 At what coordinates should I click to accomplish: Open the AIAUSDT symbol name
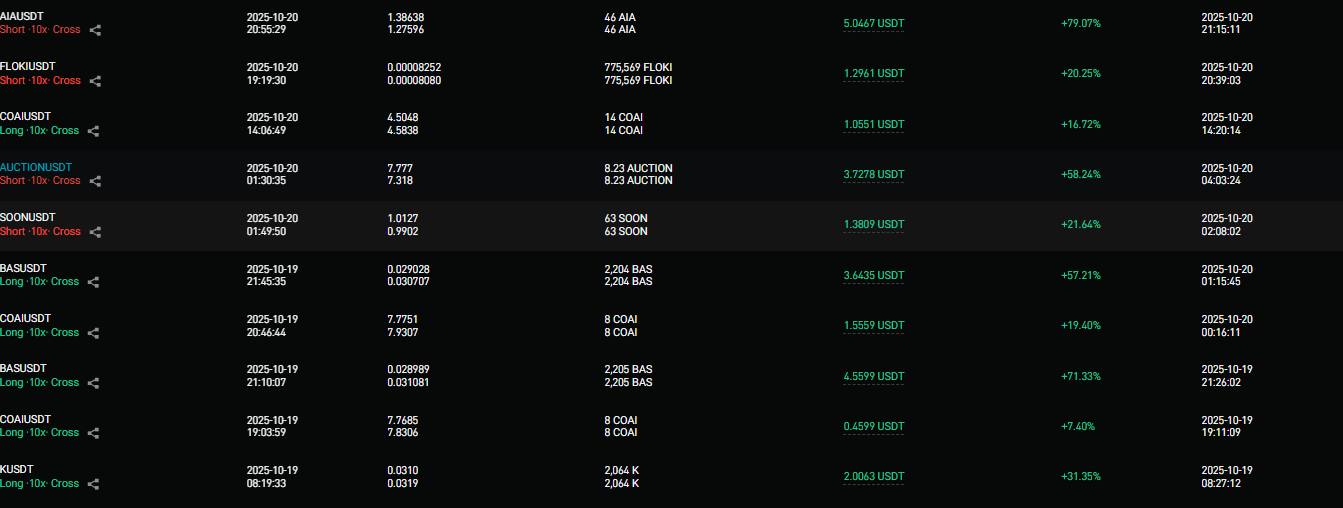pos(22,16)
